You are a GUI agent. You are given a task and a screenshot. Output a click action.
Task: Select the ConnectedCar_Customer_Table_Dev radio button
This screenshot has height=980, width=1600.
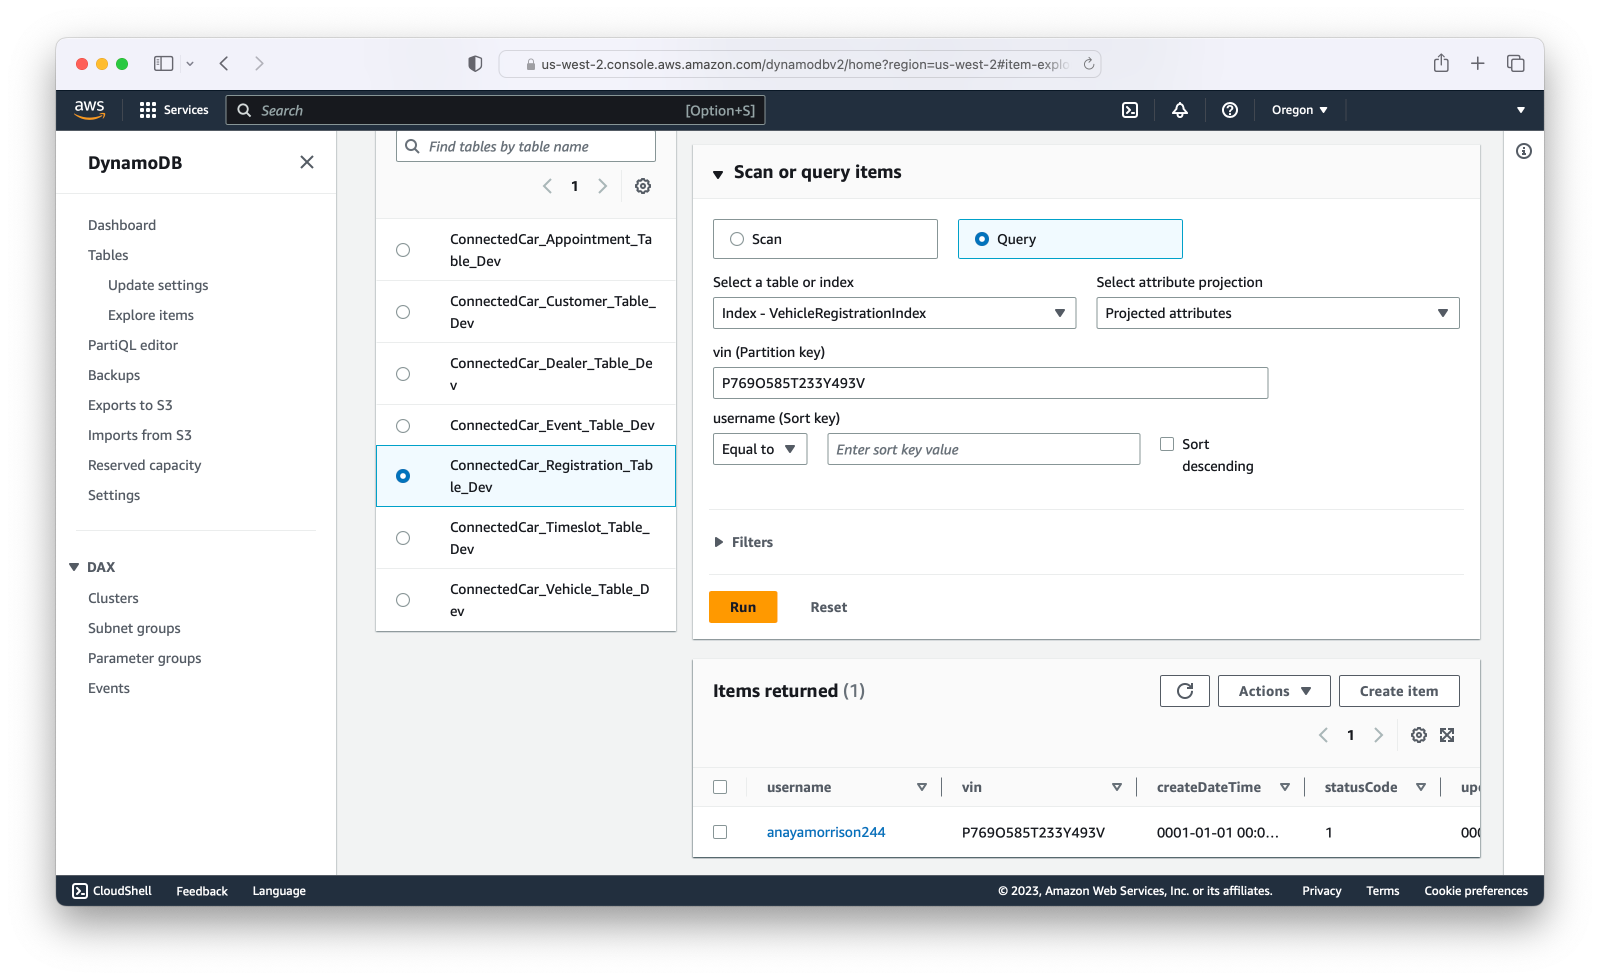point(403,312)
